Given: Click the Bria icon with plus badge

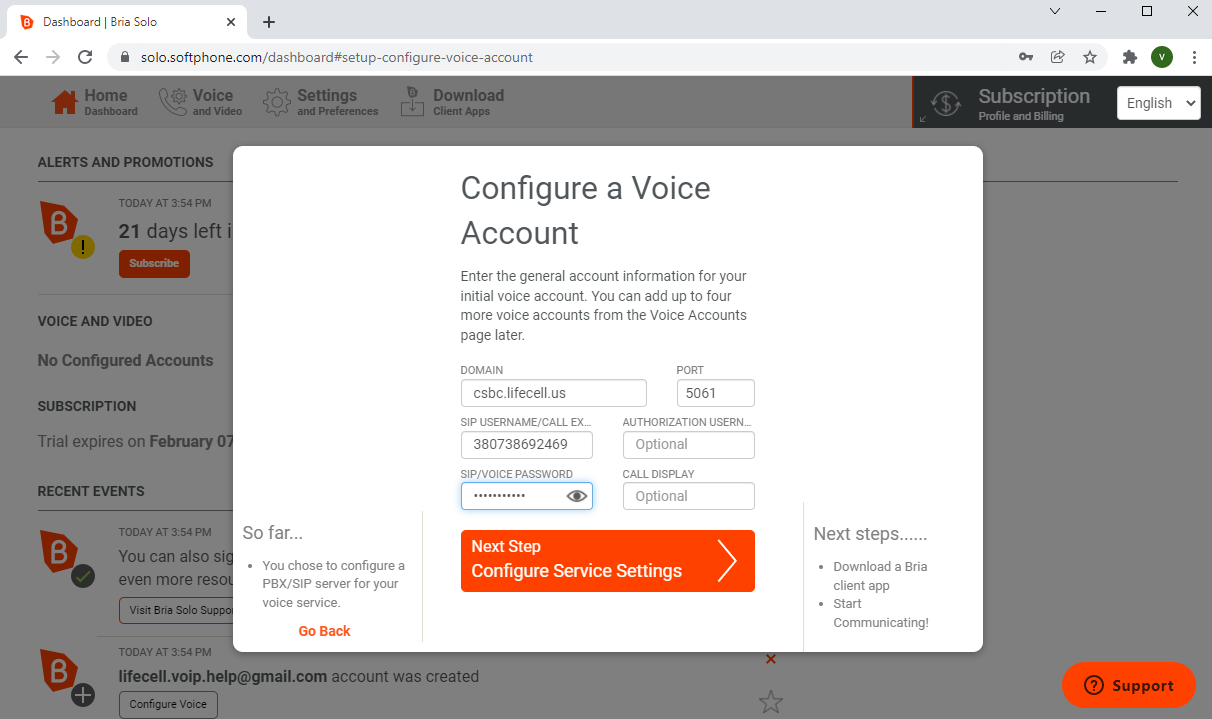Looking at the screenshot, I should click(x=66, y=677).
